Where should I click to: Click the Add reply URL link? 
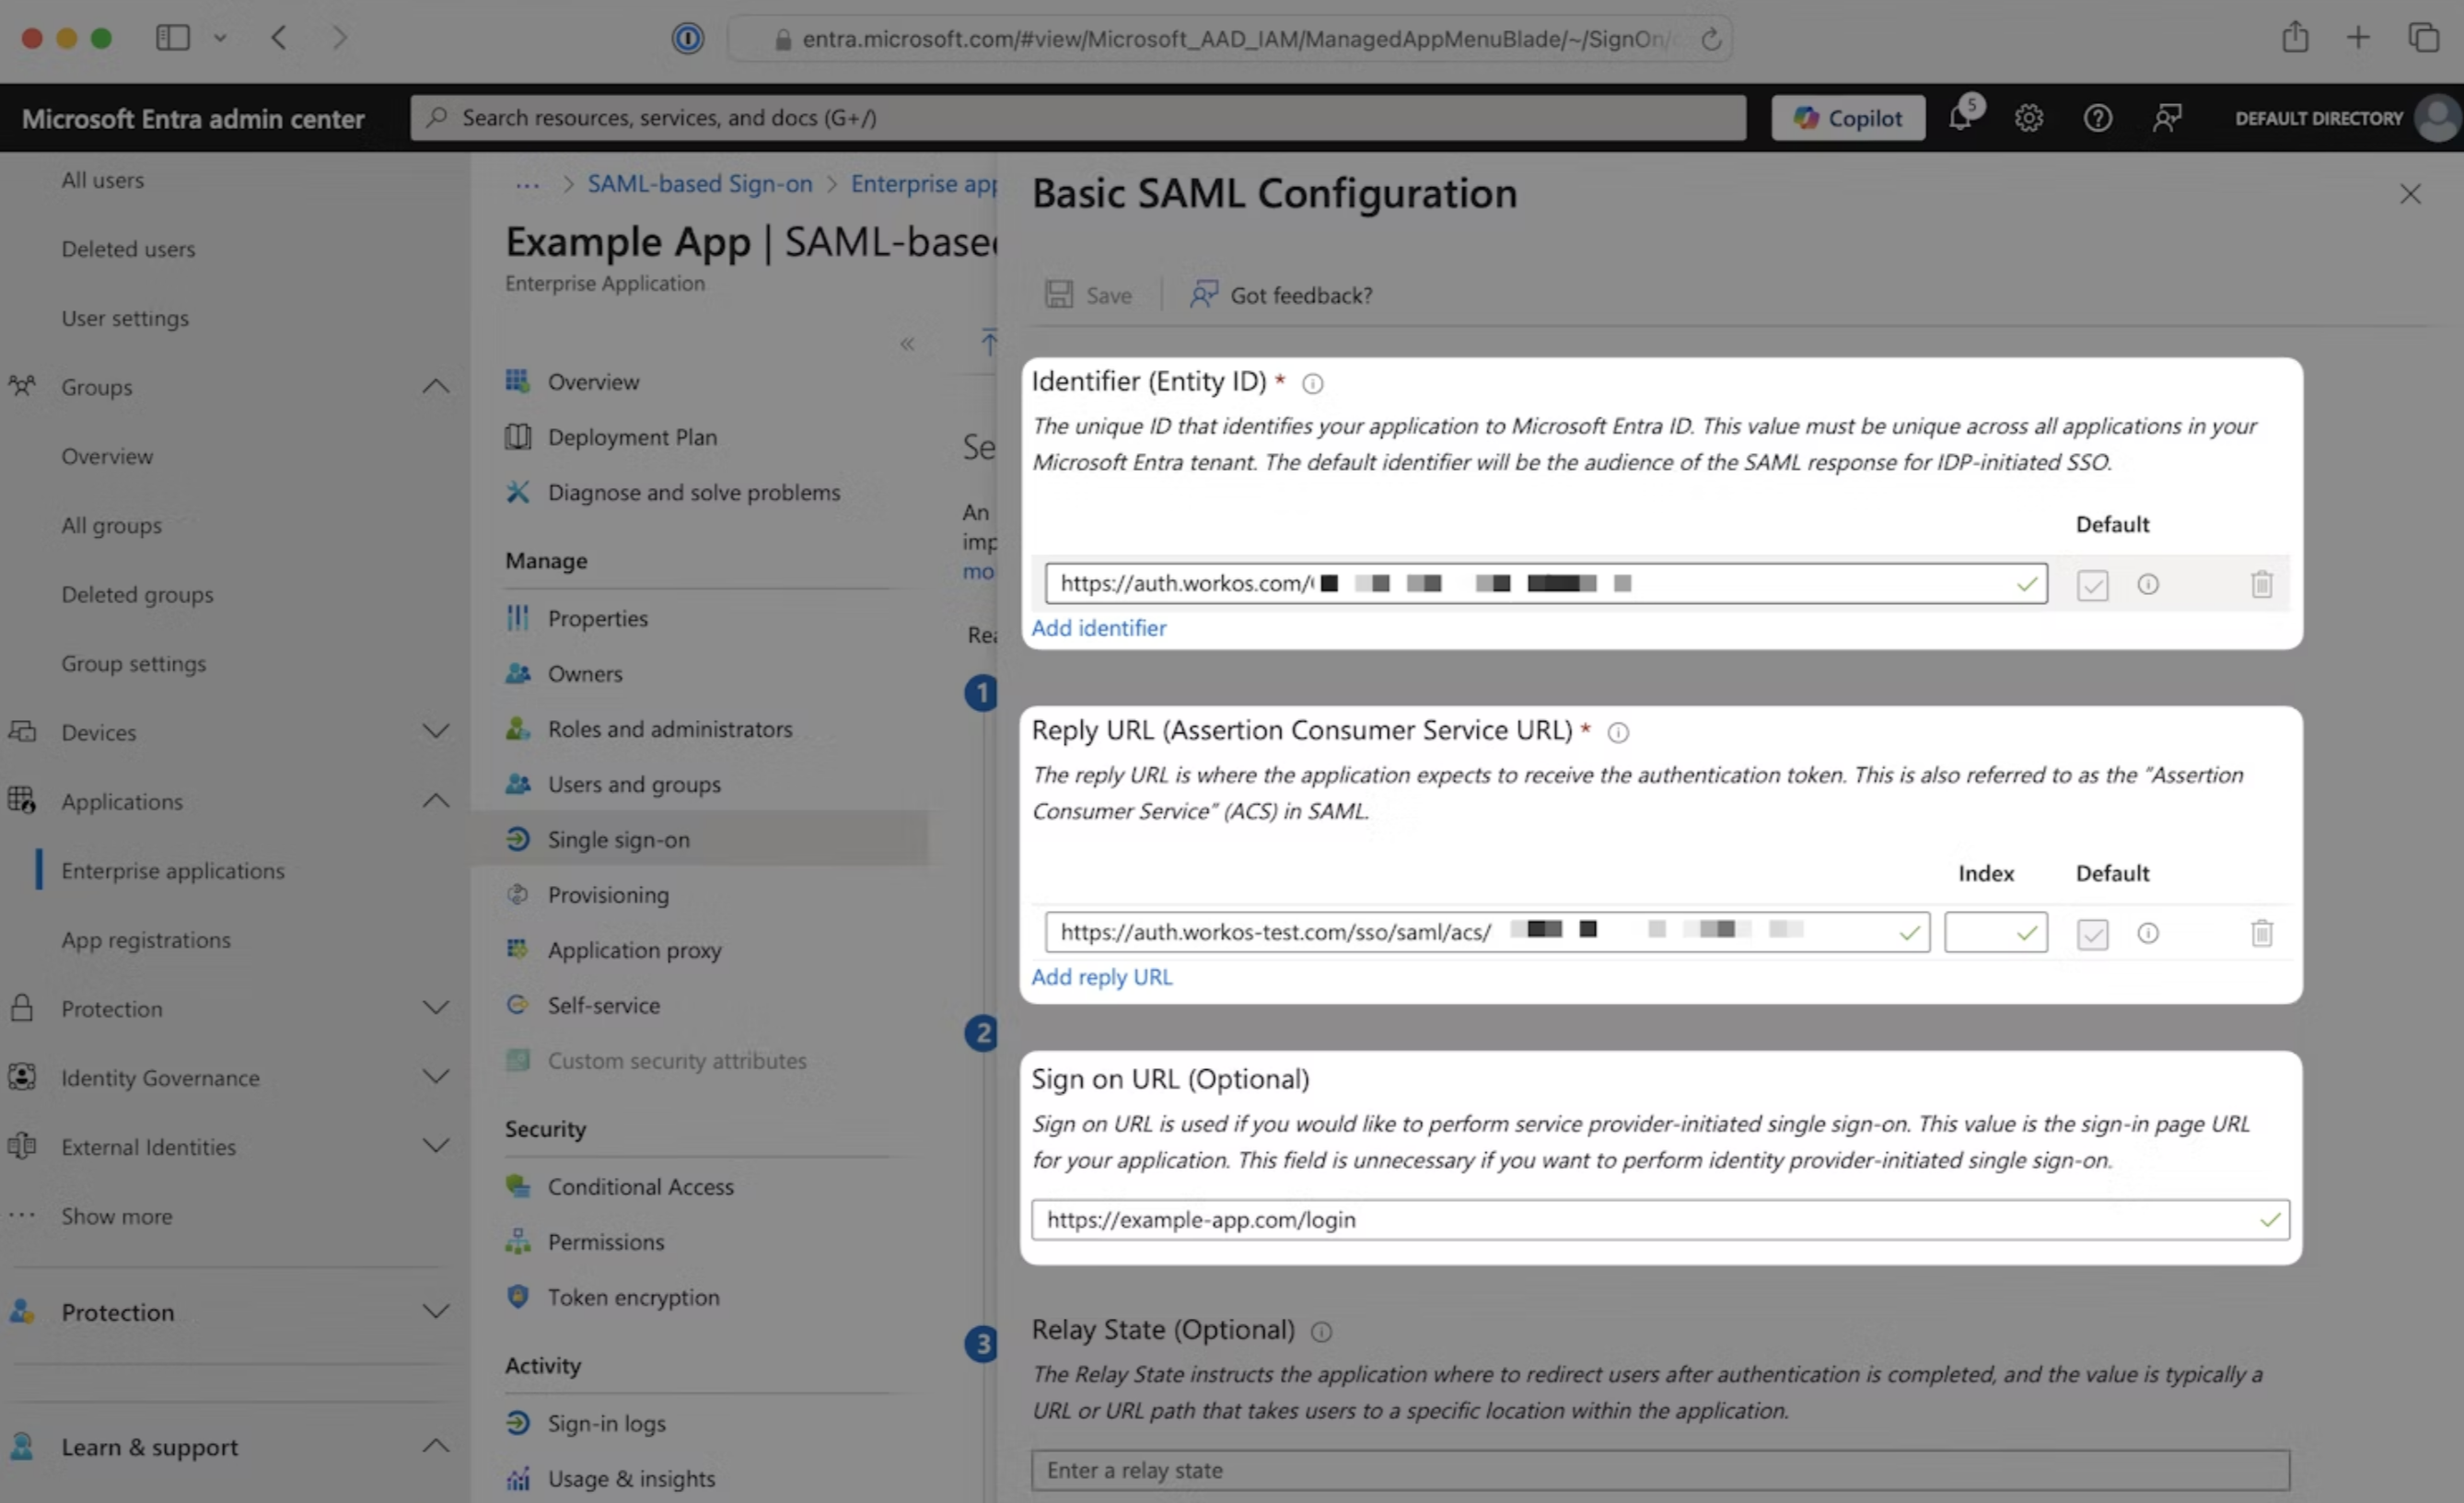click(x=1102, y=977)
